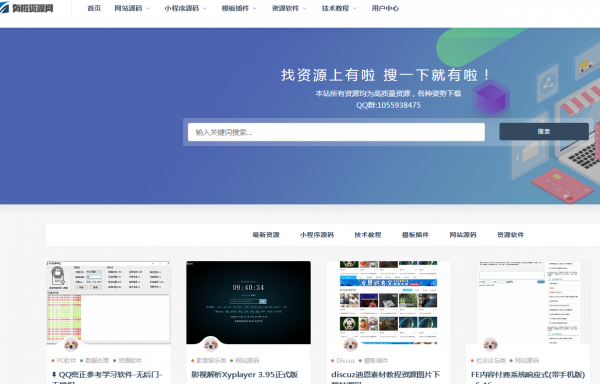The width and height of the screenshot is (600, 384).
Task: Click the Discuz tag on third card
Action: pyautogui.click(x=346, y=360)
